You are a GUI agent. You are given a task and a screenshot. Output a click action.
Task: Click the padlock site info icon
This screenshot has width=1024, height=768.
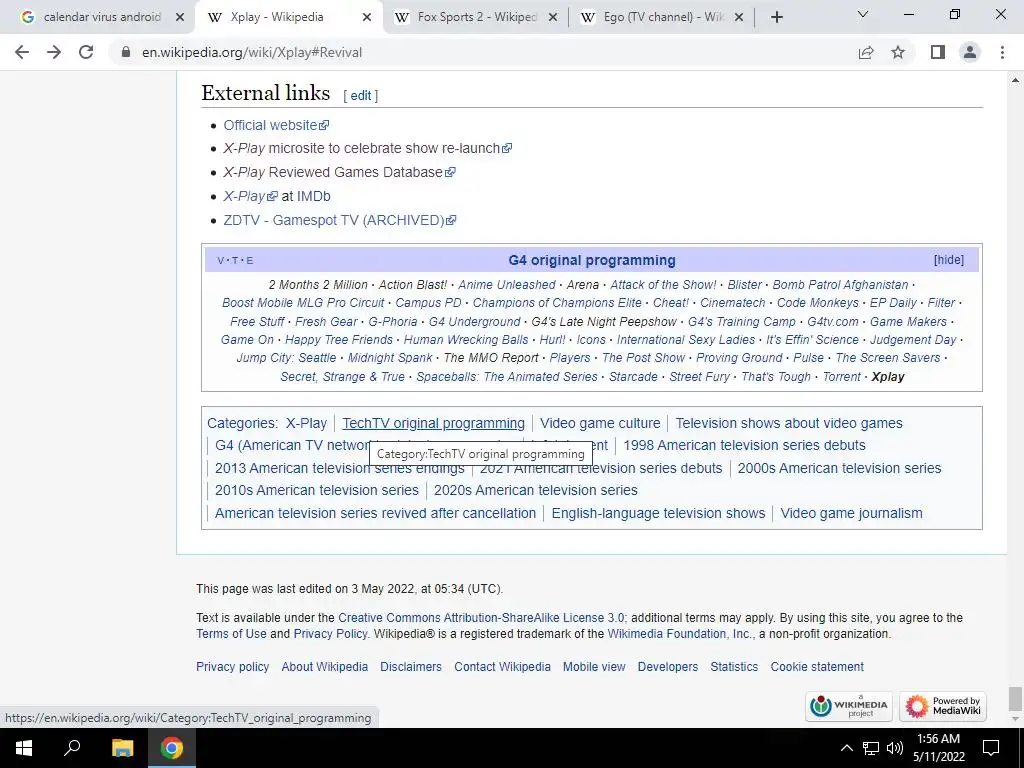pyautogui.click(x=126, y=52)
